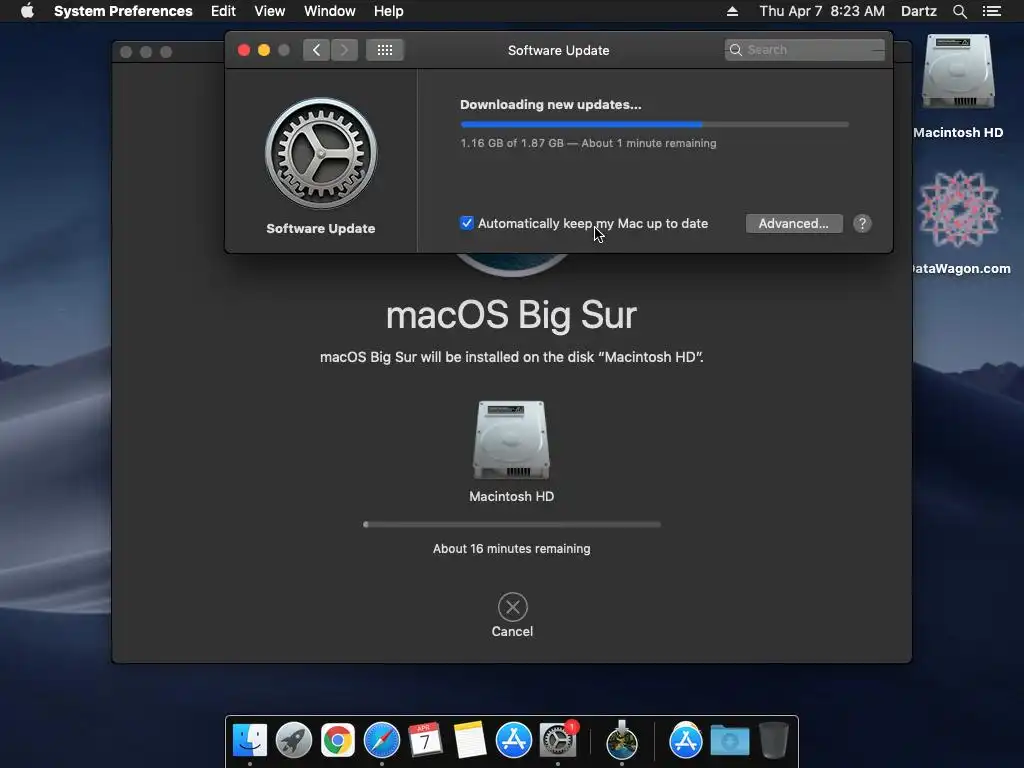The height and width of the screenshot is (768, 1024).
Task: Open the first App Store Dock icon
Action: (x=513, y=741)
